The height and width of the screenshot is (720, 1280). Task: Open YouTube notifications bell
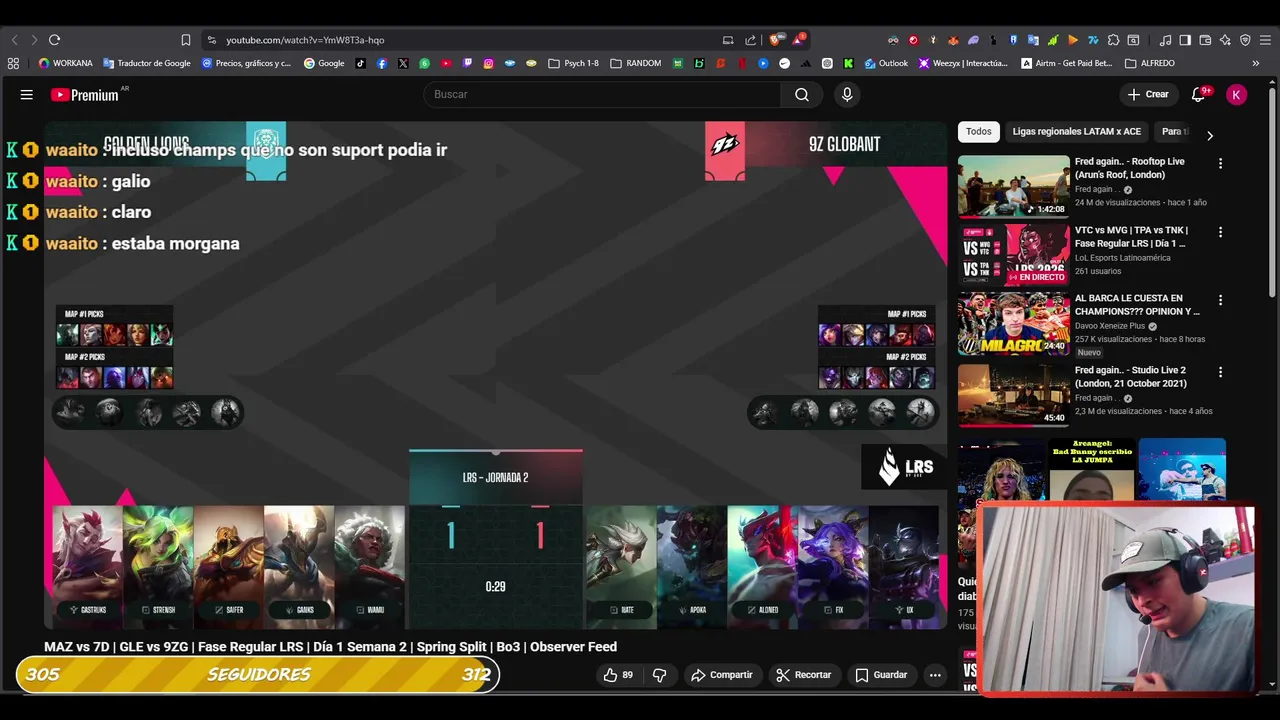1199,94
